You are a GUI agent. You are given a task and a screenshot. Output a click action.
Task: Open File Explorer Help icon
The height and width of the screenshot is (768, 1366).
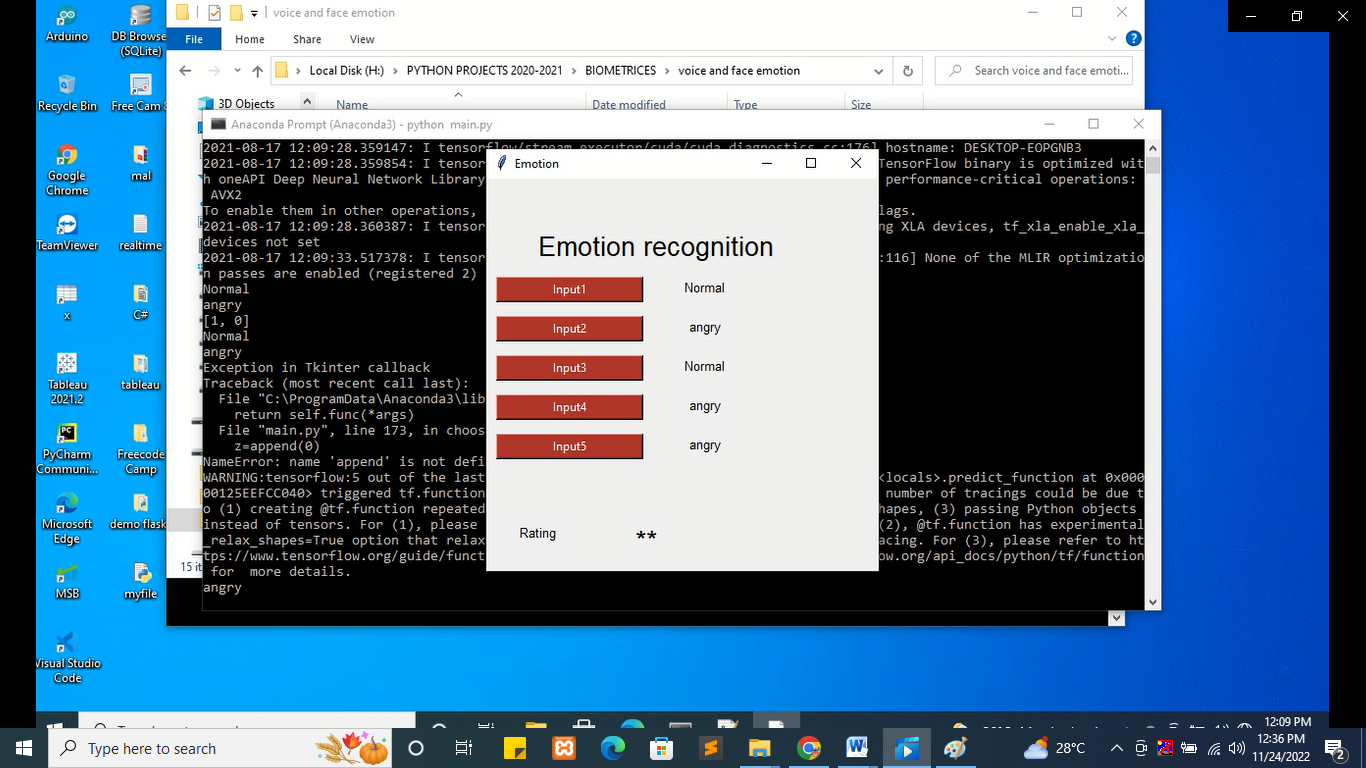pos(1133,39)
